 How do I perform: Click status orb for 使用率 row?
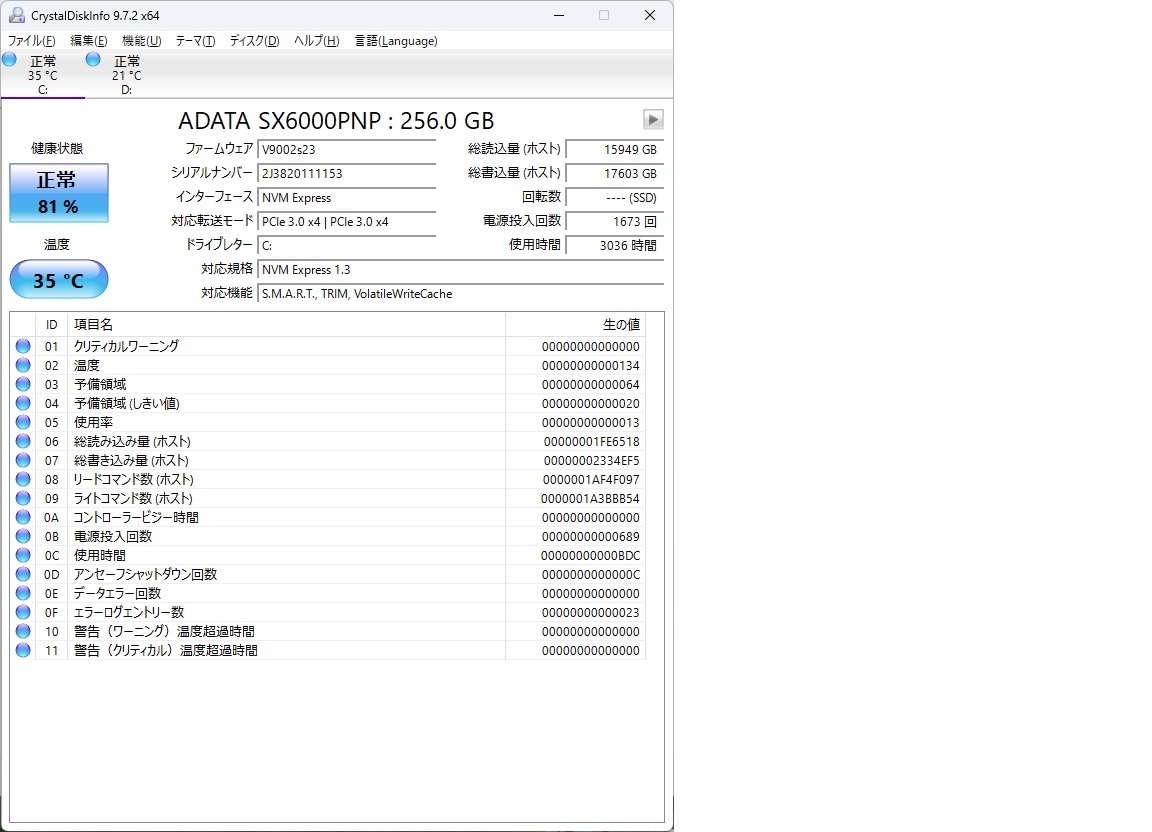(23, 422)
